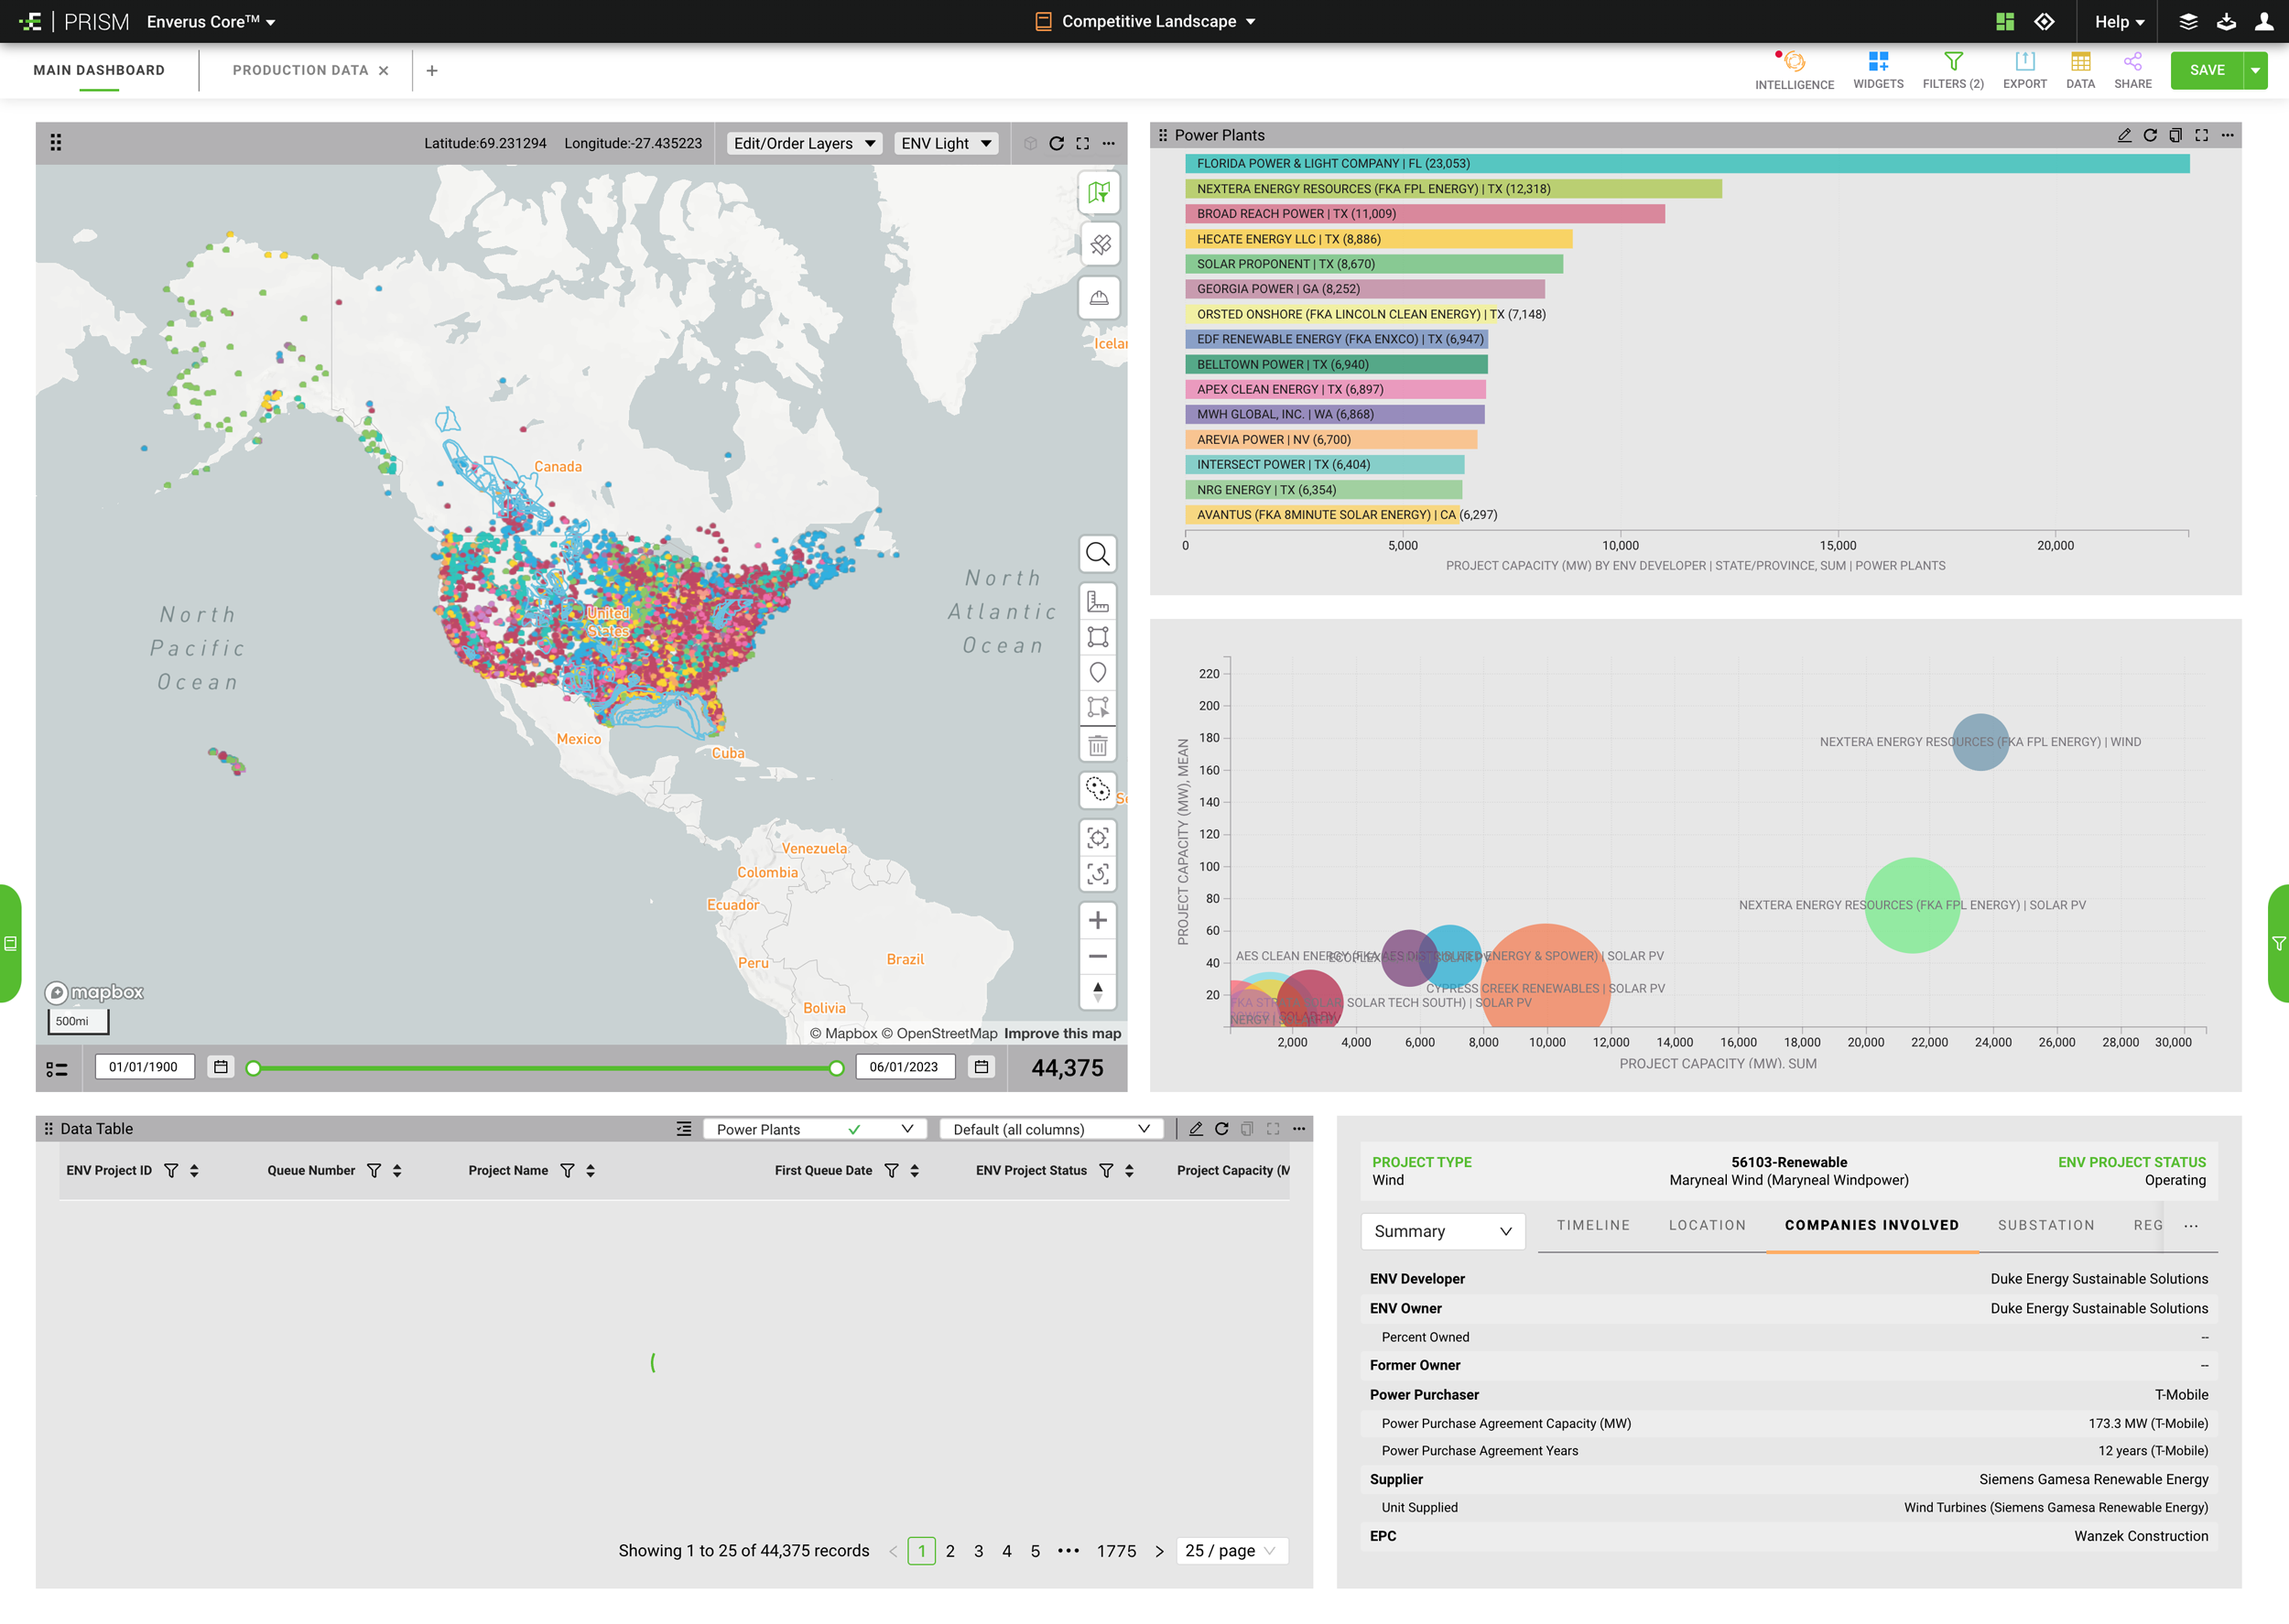Switch to the Production Data tab
The width and height of the screenshot is (2289, 1624).
point(300,70)
